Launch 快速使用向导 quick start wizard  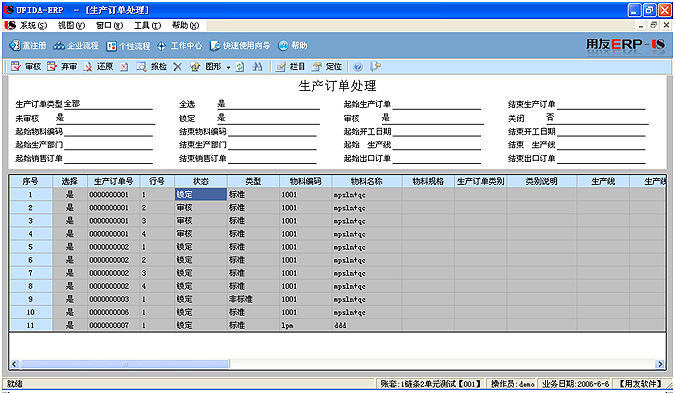pos(240,46)
